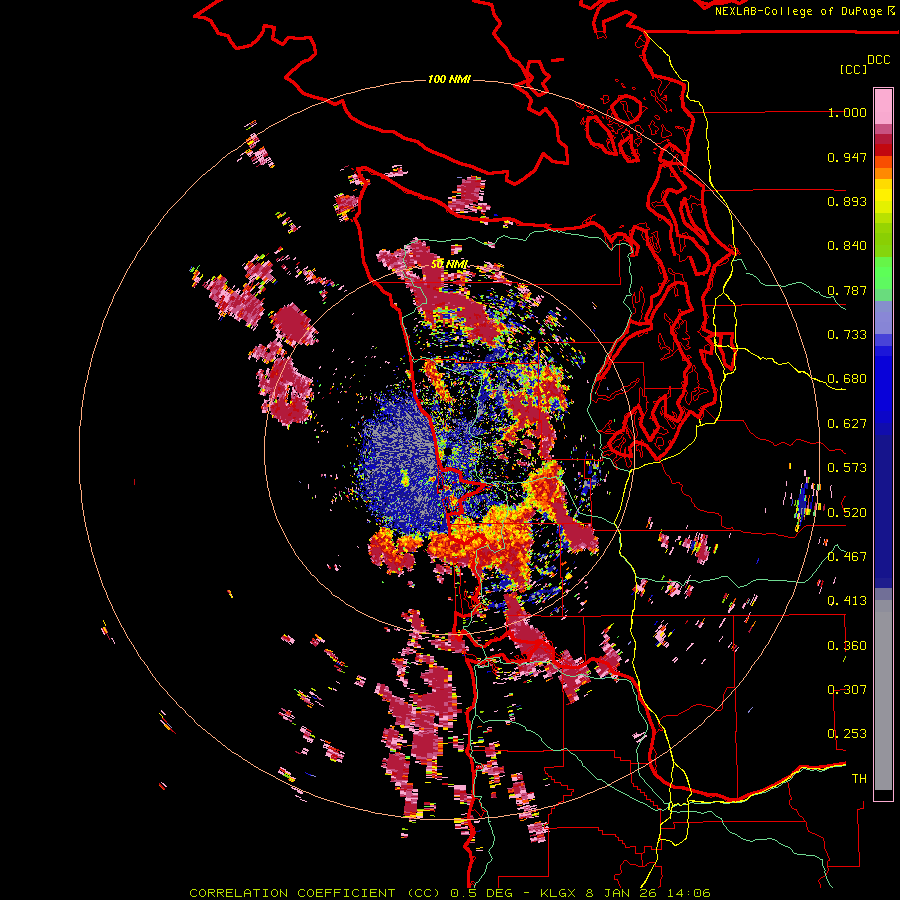Screen dimensions: 900x900
Task: Select the 0.733 scale value
Action: [x=847, y=335]
